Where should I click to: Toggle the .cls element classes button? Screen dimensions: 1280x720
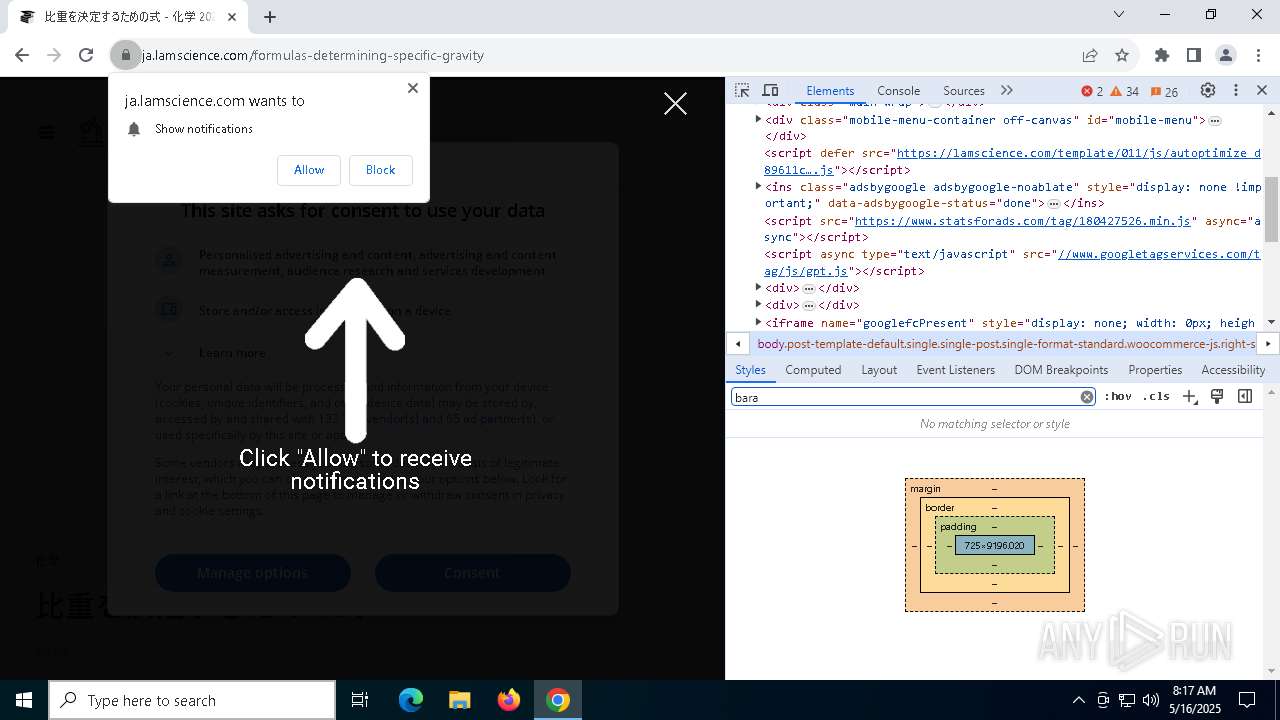point(1156,397)
